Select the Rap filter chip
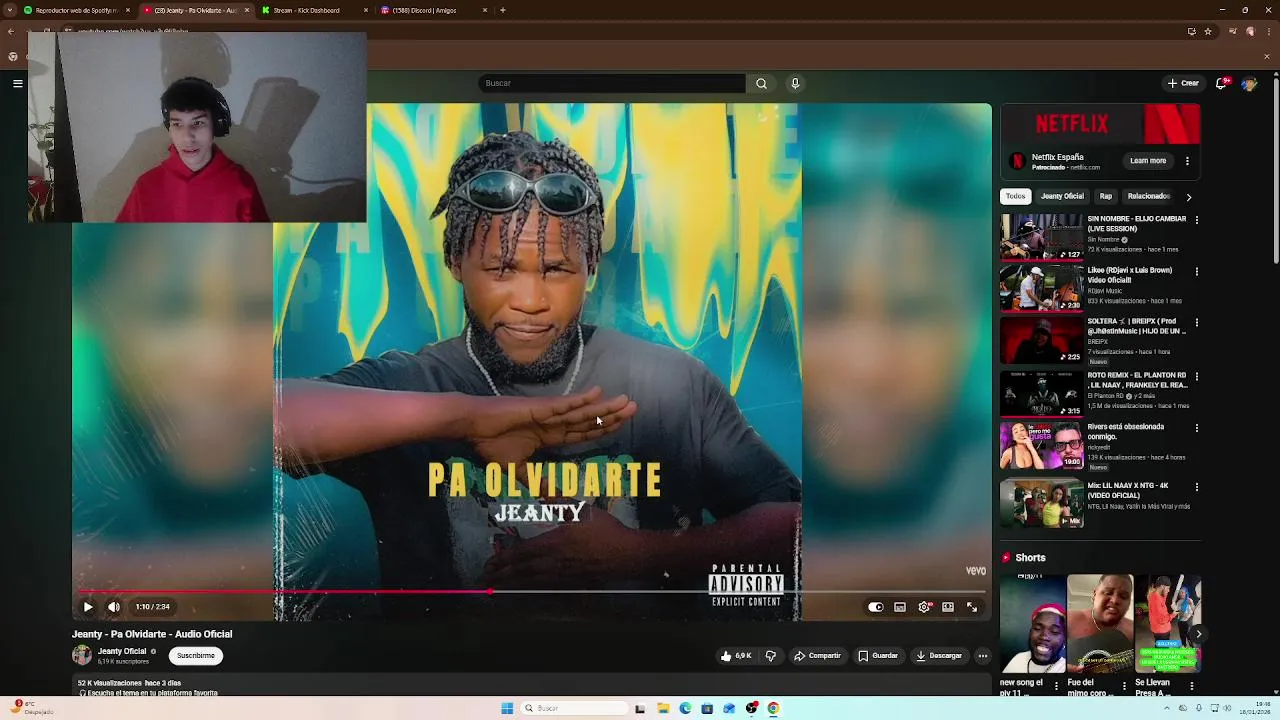Image resolution: width=1280 pixels, height=720 pixels. 1106,196
